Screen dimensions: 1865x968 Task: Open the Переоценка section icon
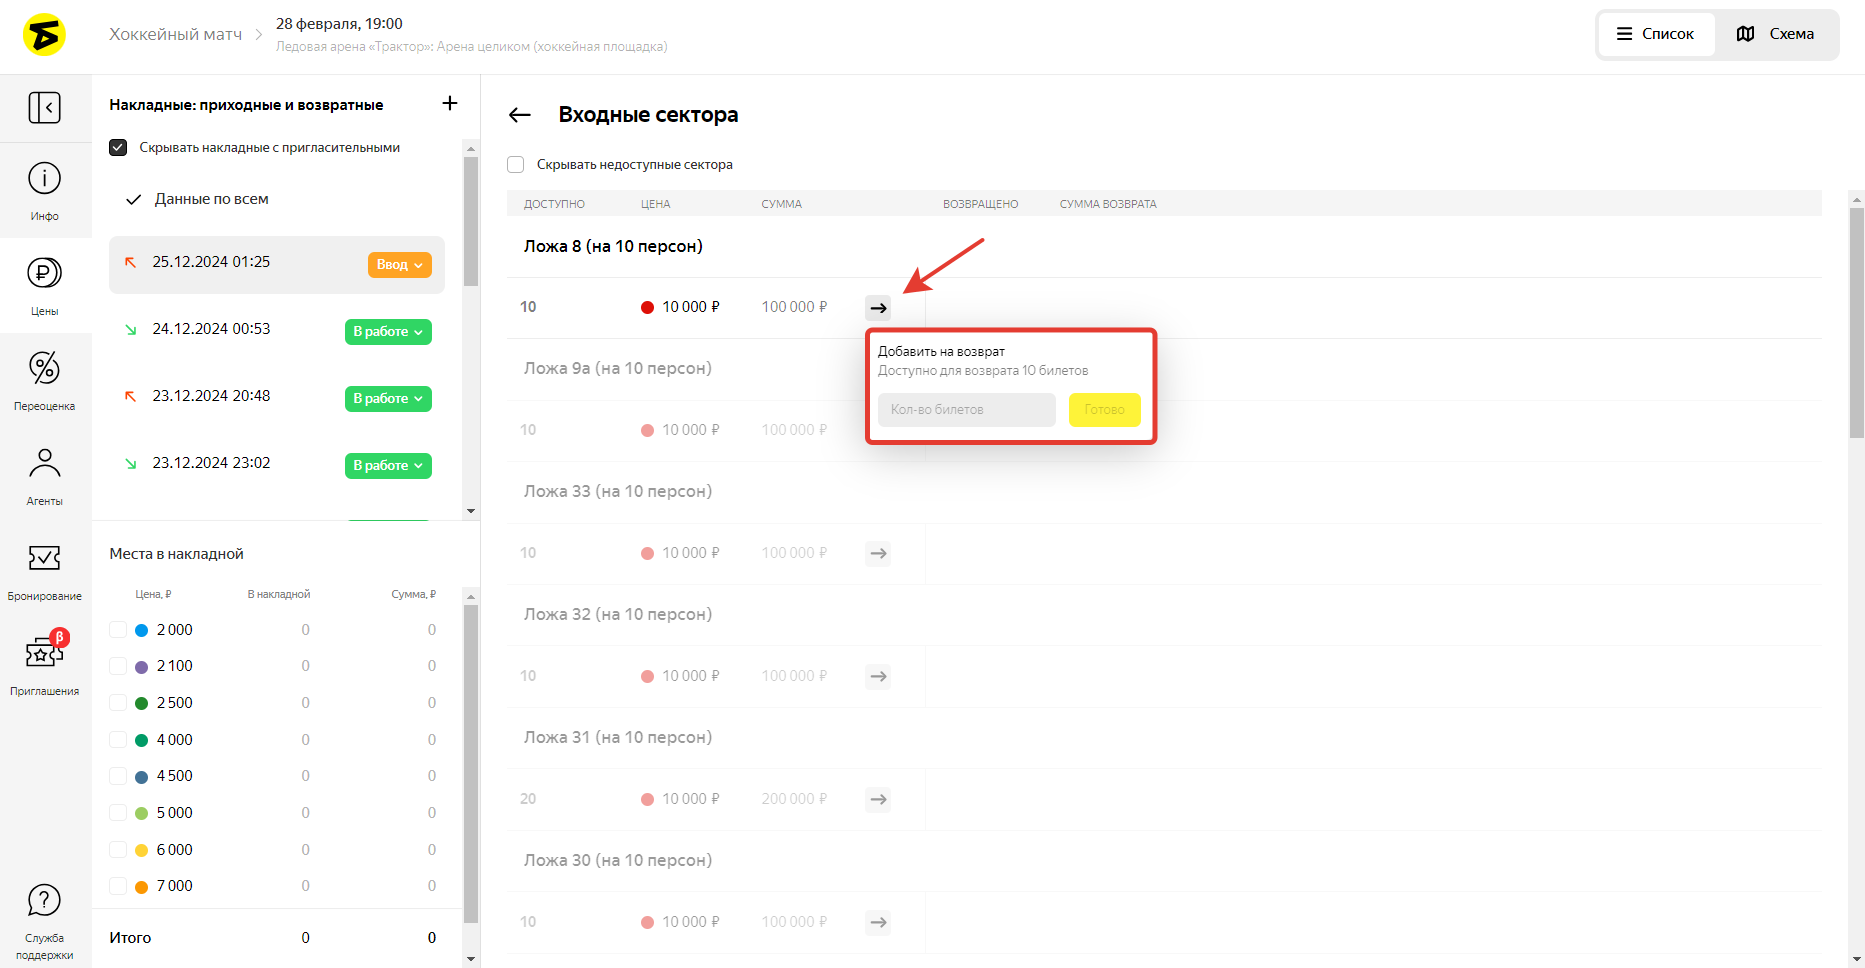point(44,369)
